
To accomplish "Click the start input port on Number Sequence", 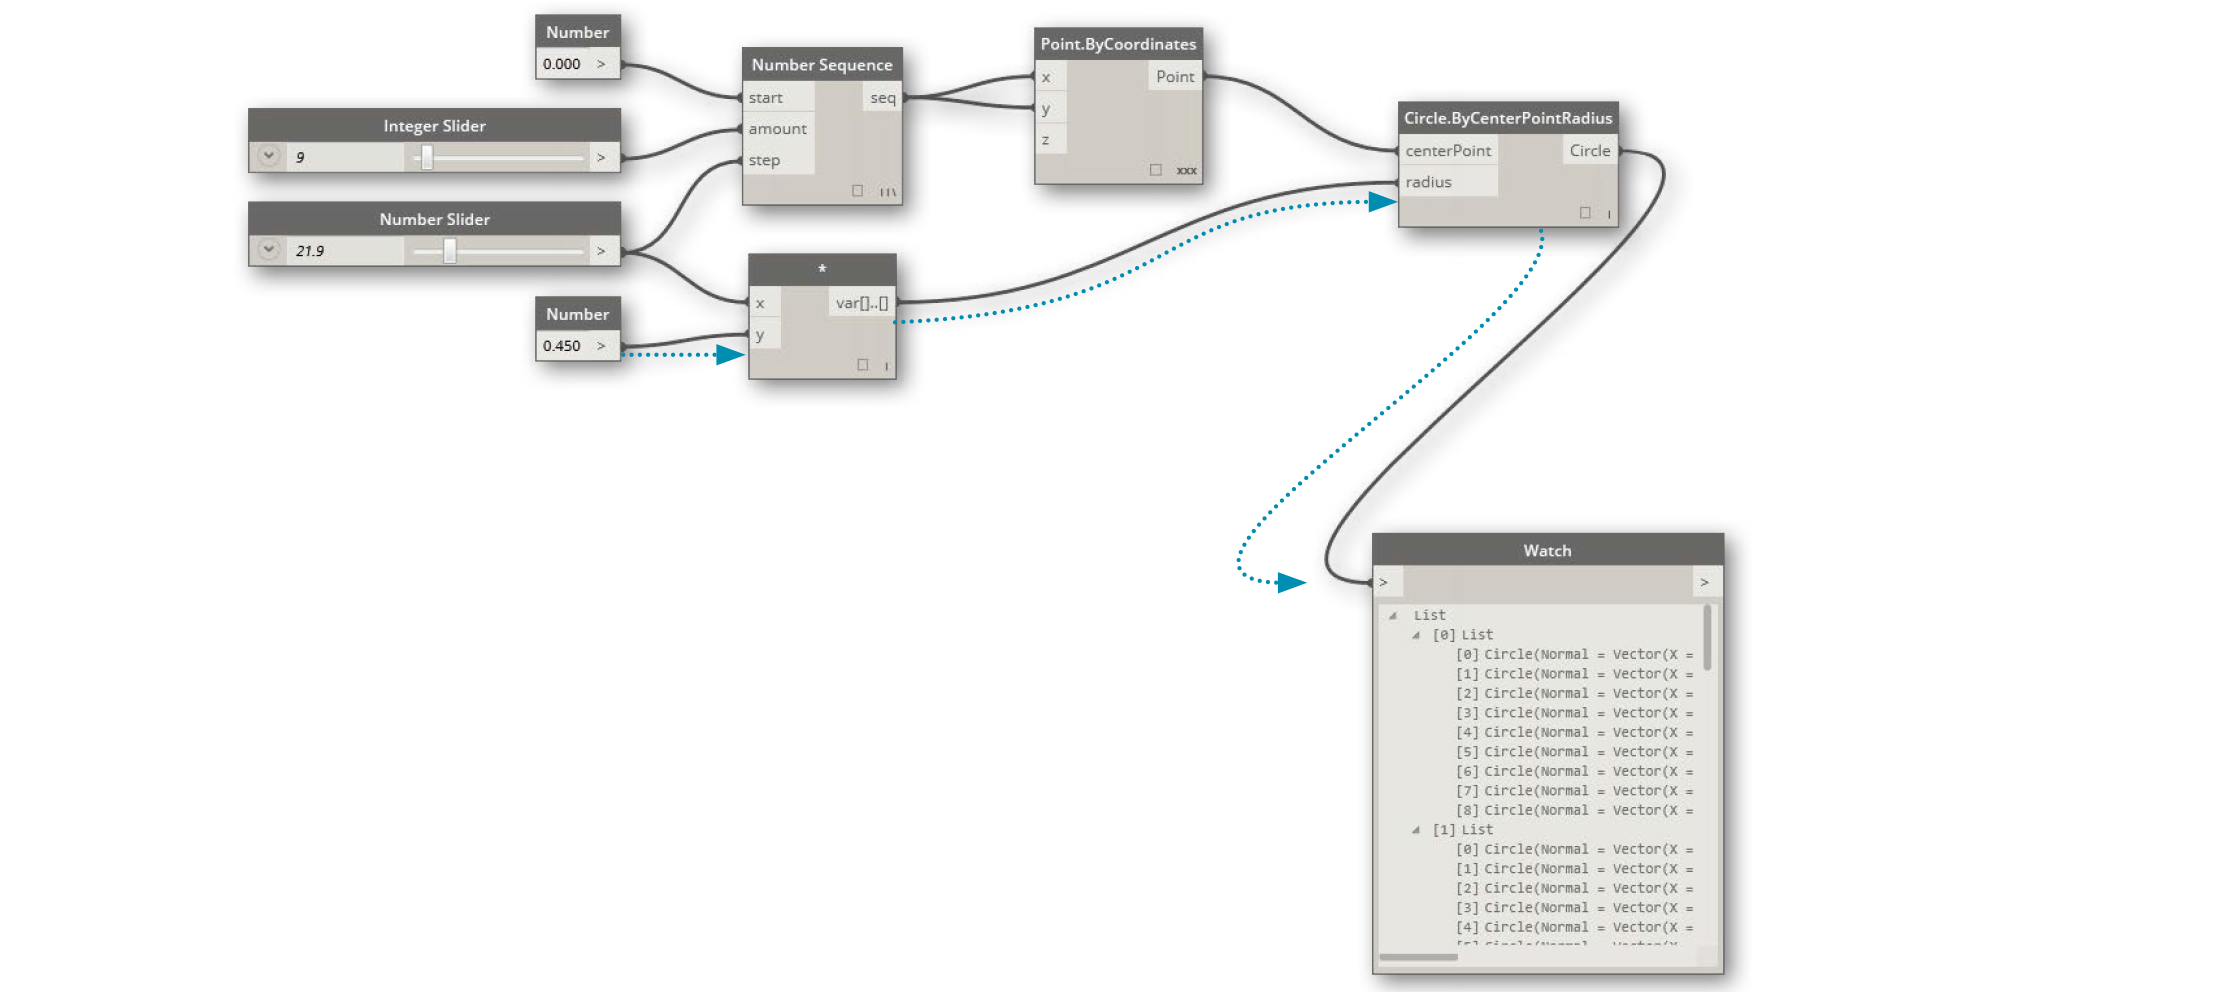I will pos(765,98).
